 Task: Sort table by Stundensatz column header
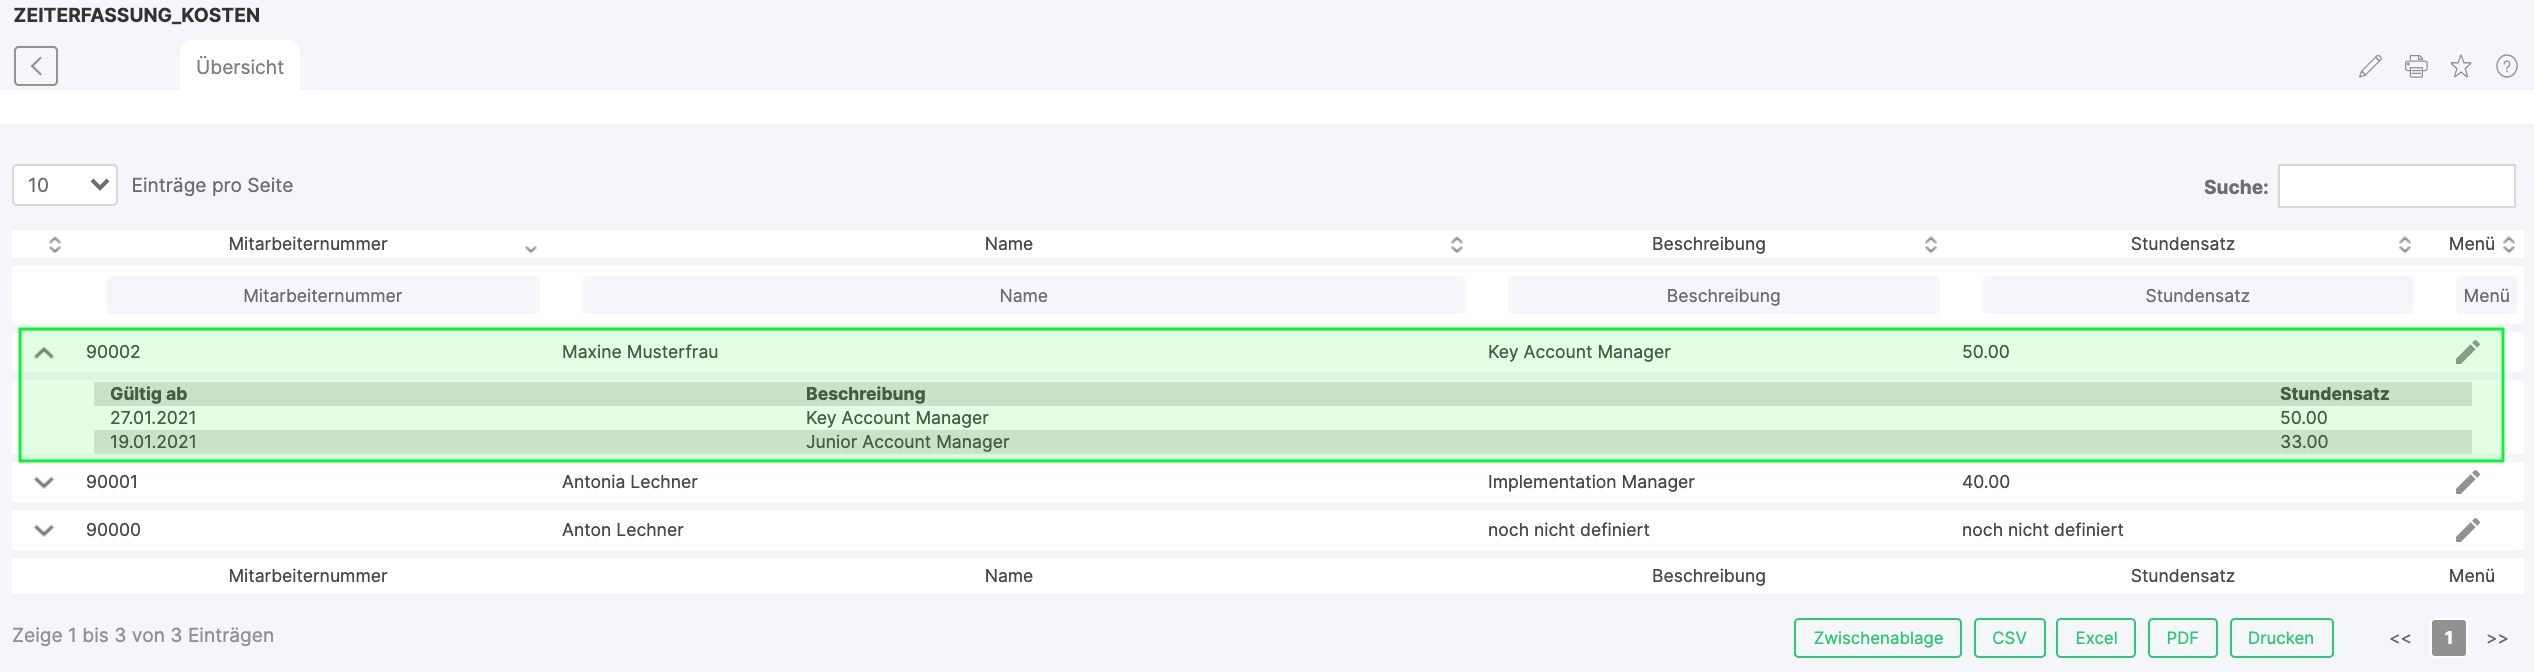click(x=2182, y=244)
